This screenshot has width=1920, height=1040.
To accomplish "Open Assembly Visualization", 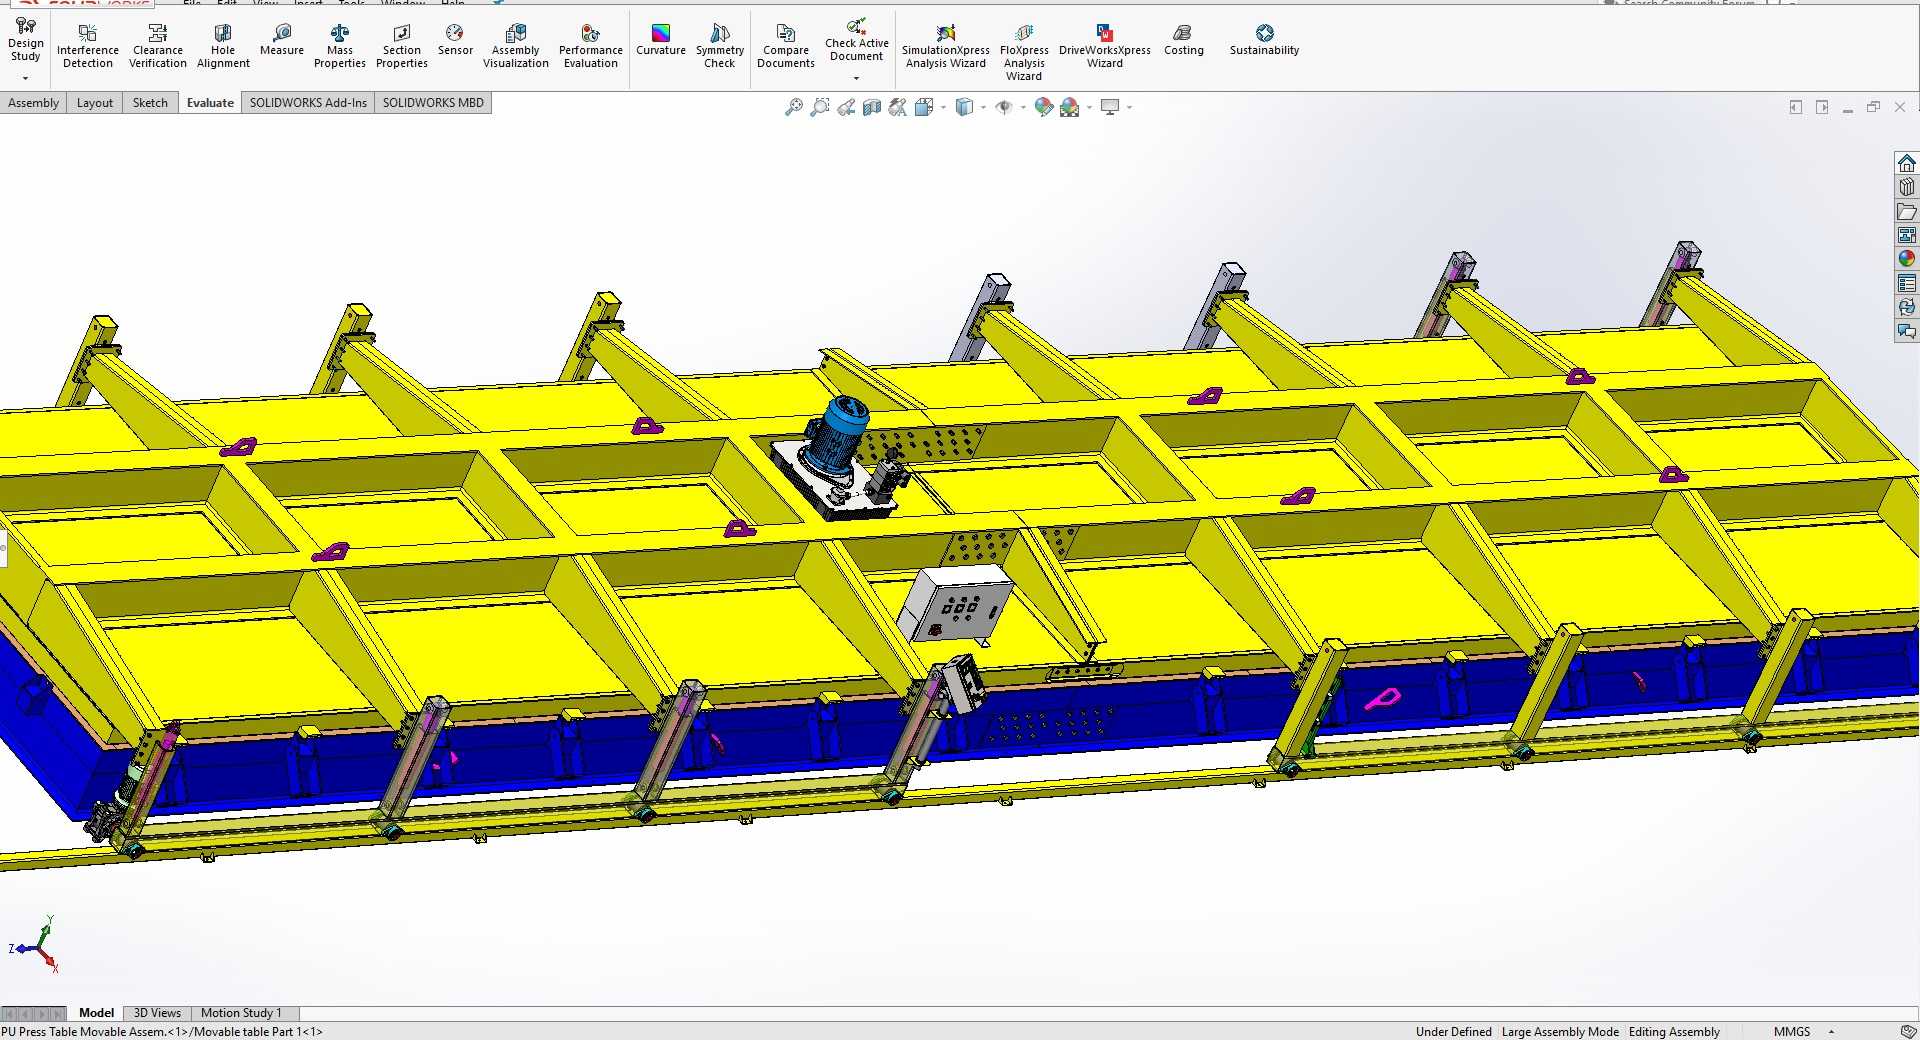I will pos(516,47).
